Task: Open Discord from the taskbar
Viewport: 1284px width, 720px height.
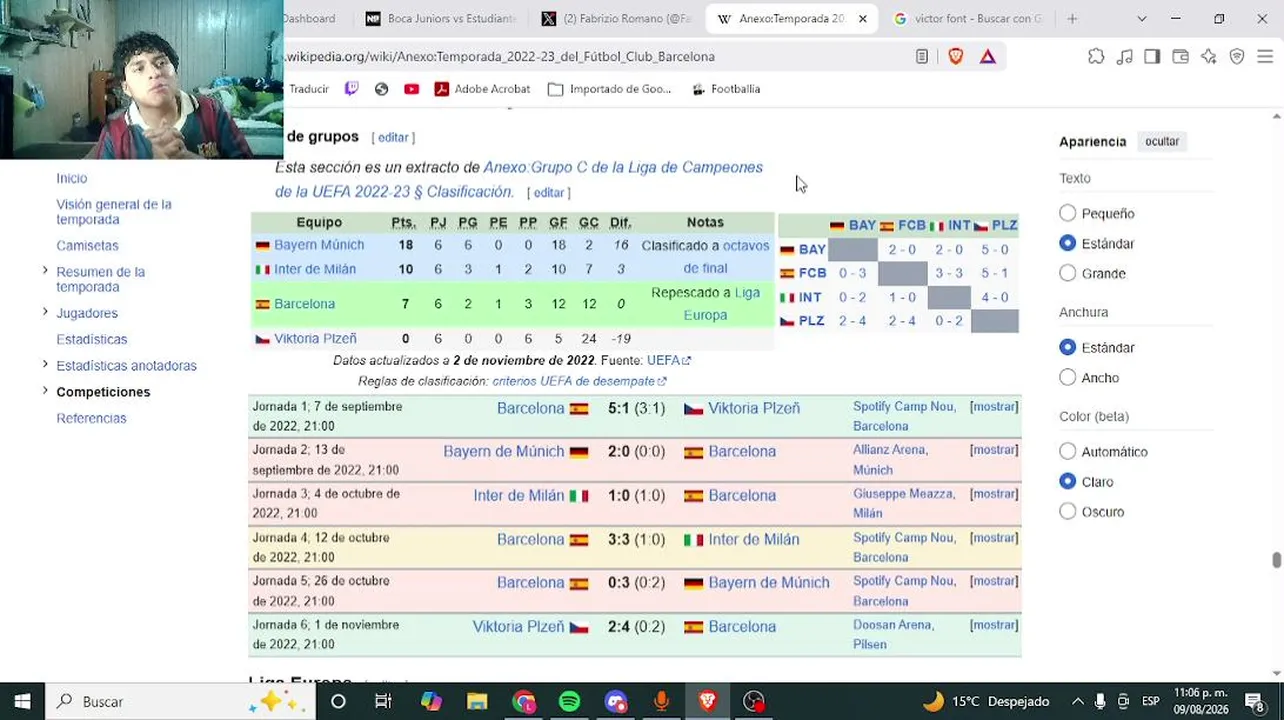Action: [615, 701]
